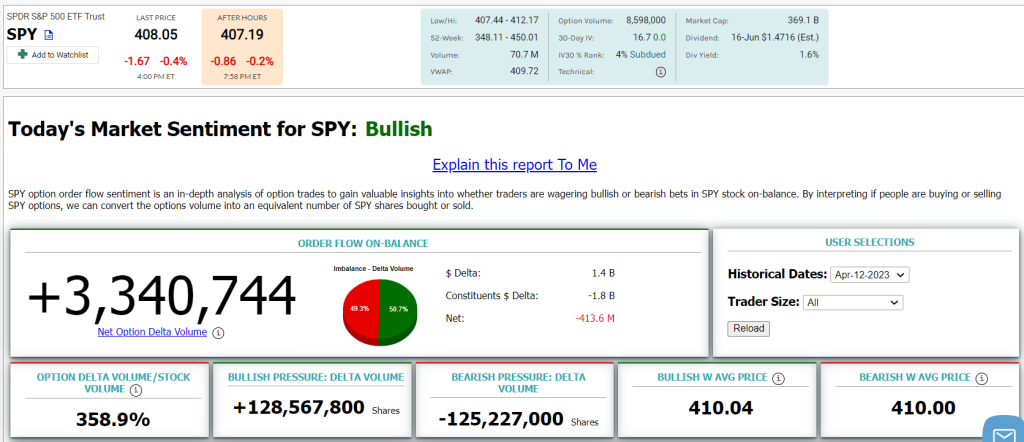Viewport: 1024px width, 442px height.
Task: Click the +128,567,800 bullish pressure value
Action: (298, 407)
